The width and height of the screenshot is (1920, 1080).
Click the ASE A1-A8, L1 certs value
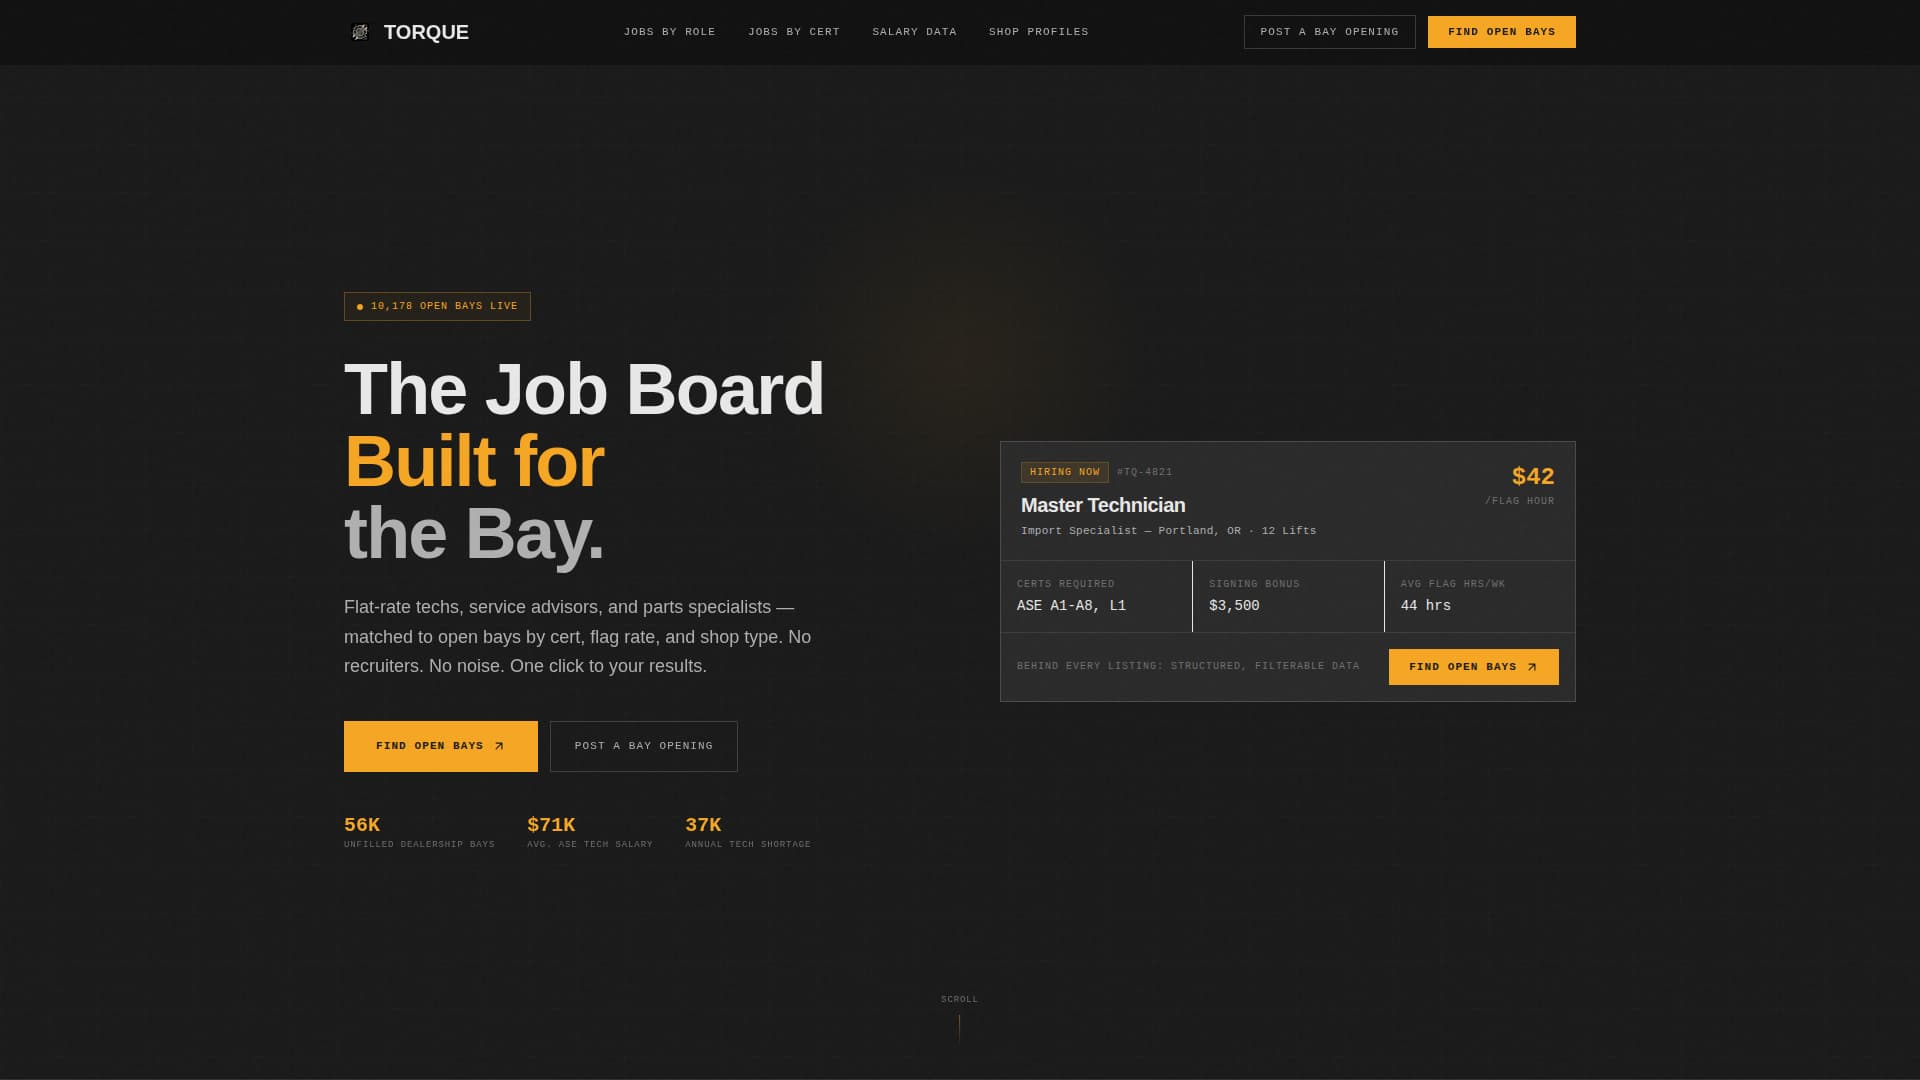click(x=1071, y=606)
